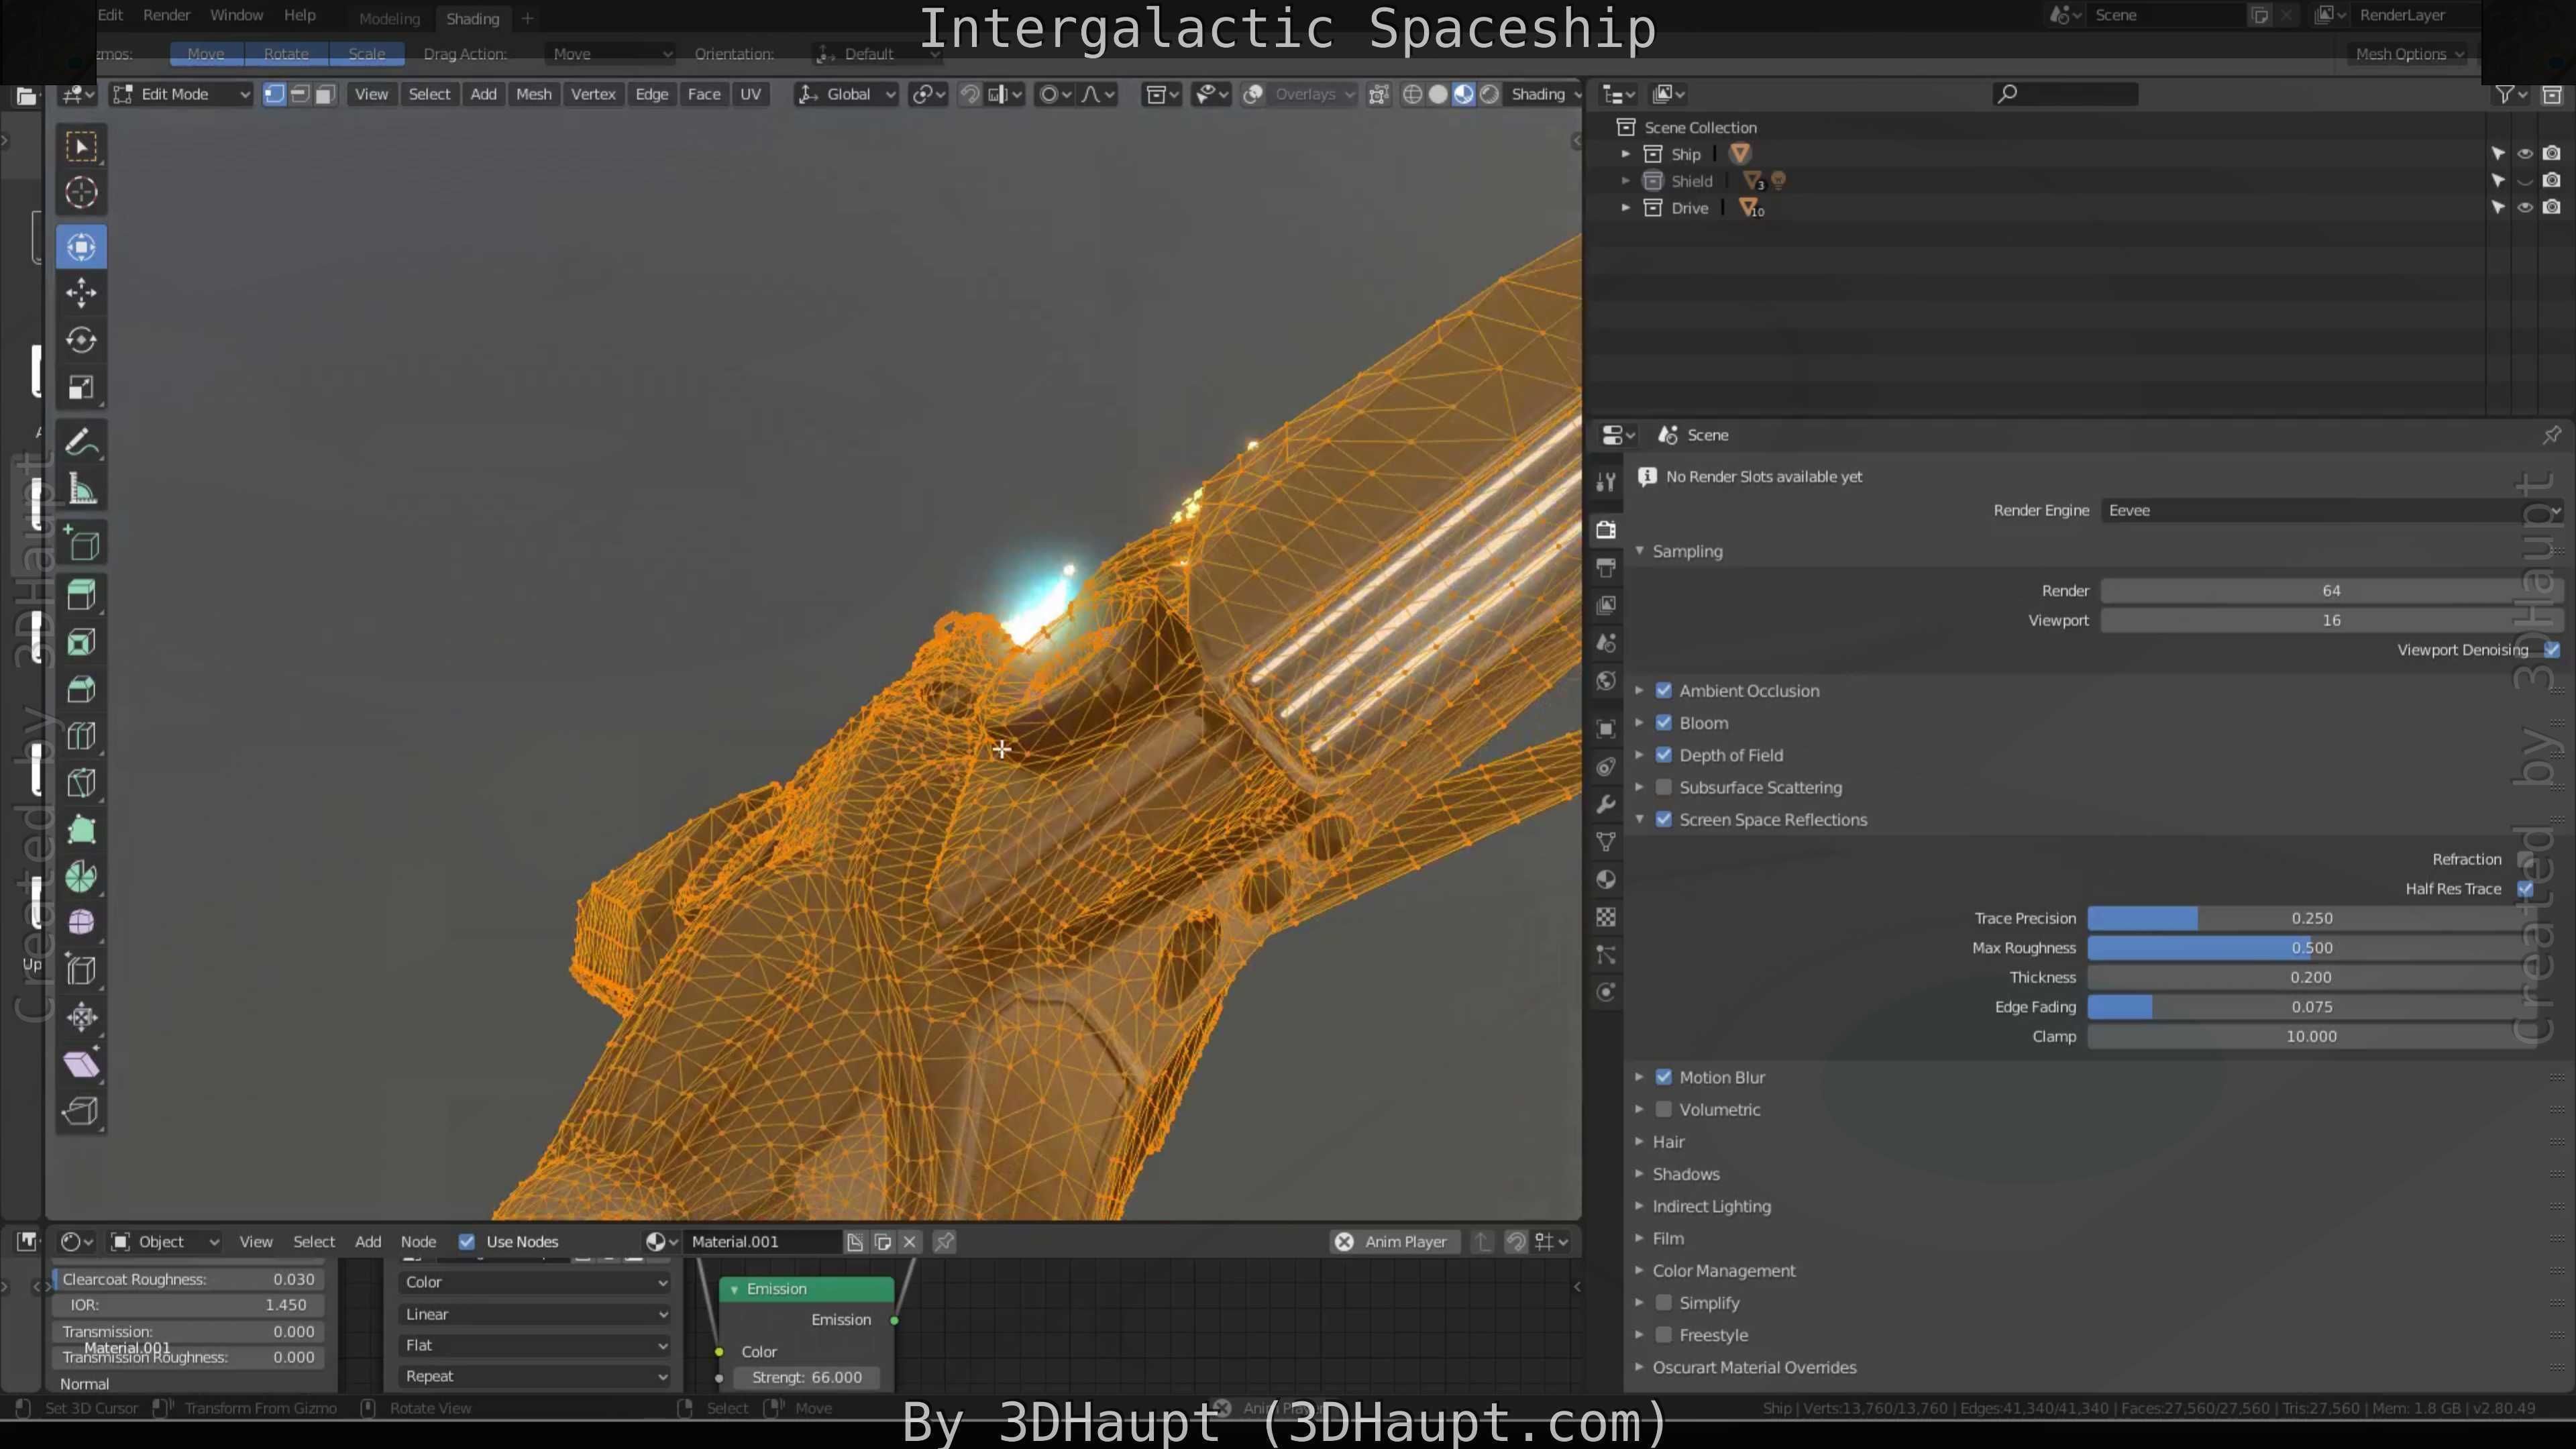Screen dimensions: 2576x1449
Task: Activate the Annotate pencil tool
Action: pyautogui.click(x=81, y=442)
